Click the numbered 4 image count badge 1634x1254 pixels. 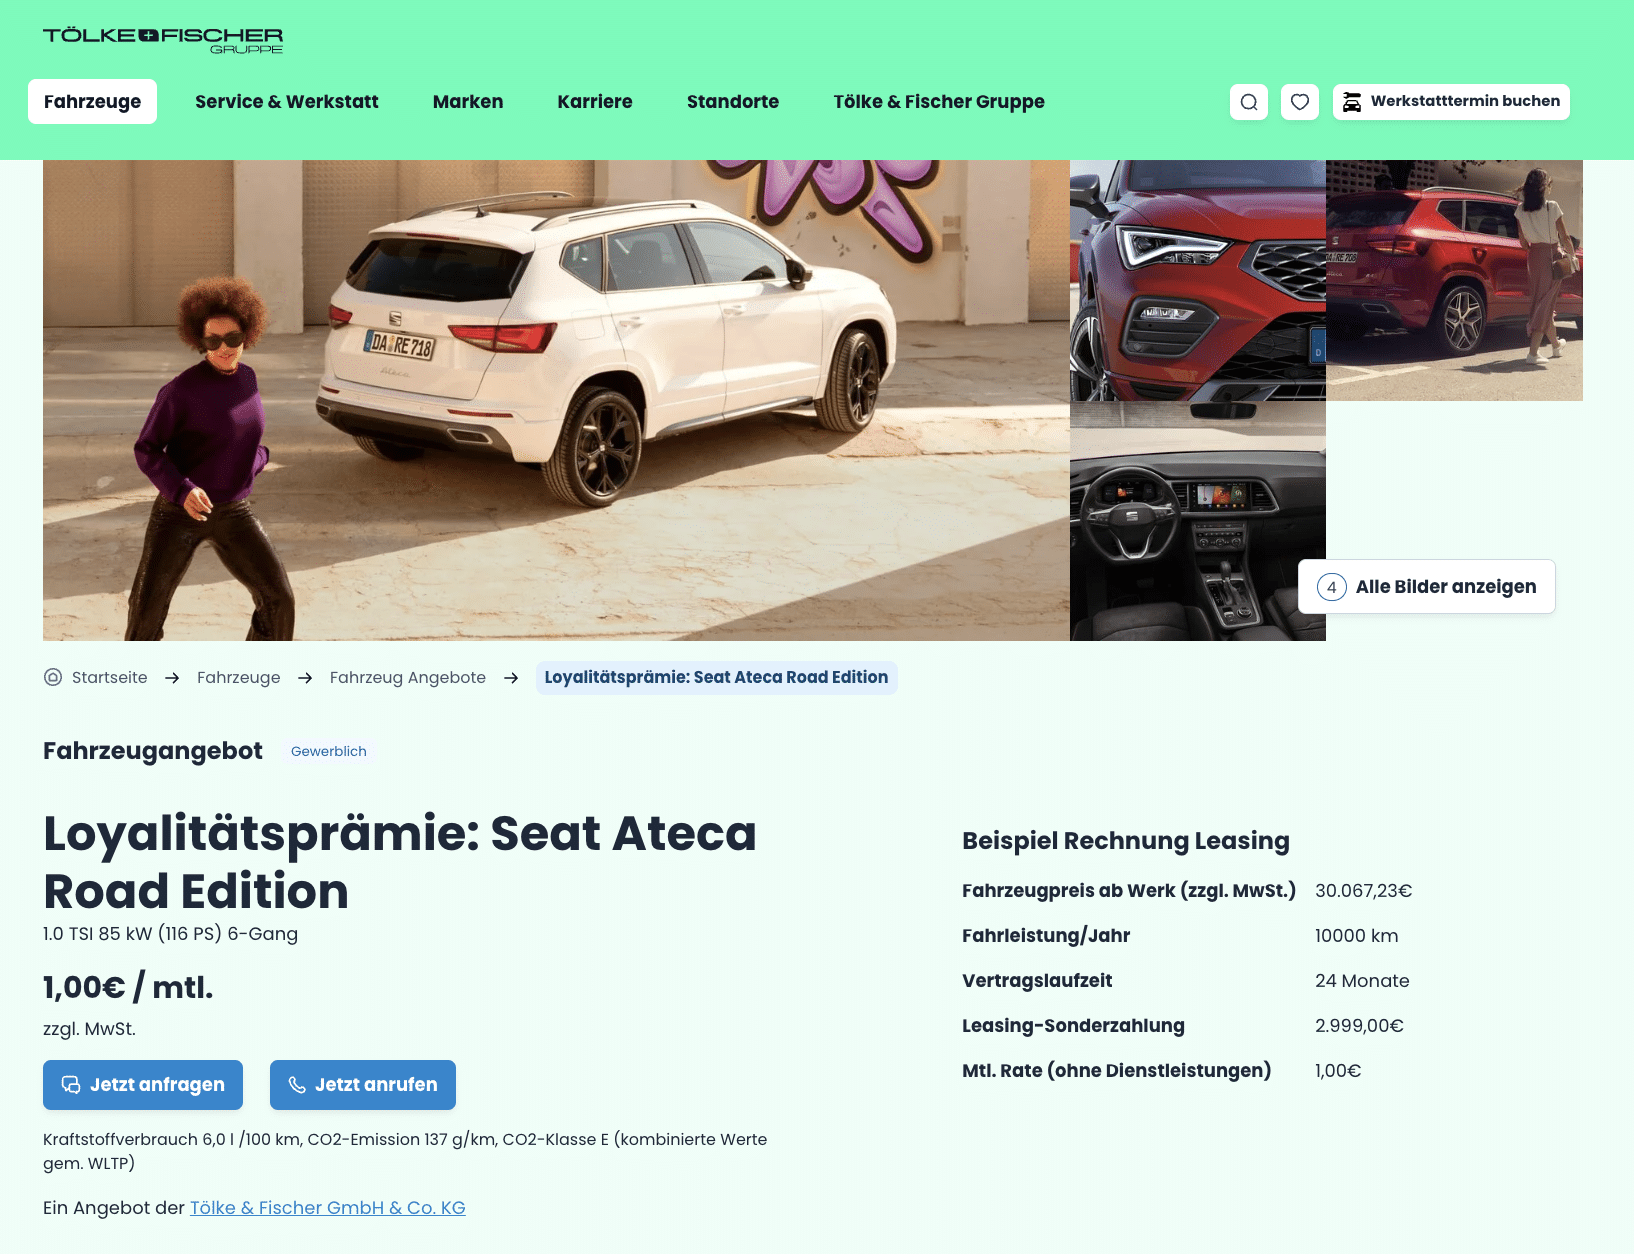[x=1332, y=587]
